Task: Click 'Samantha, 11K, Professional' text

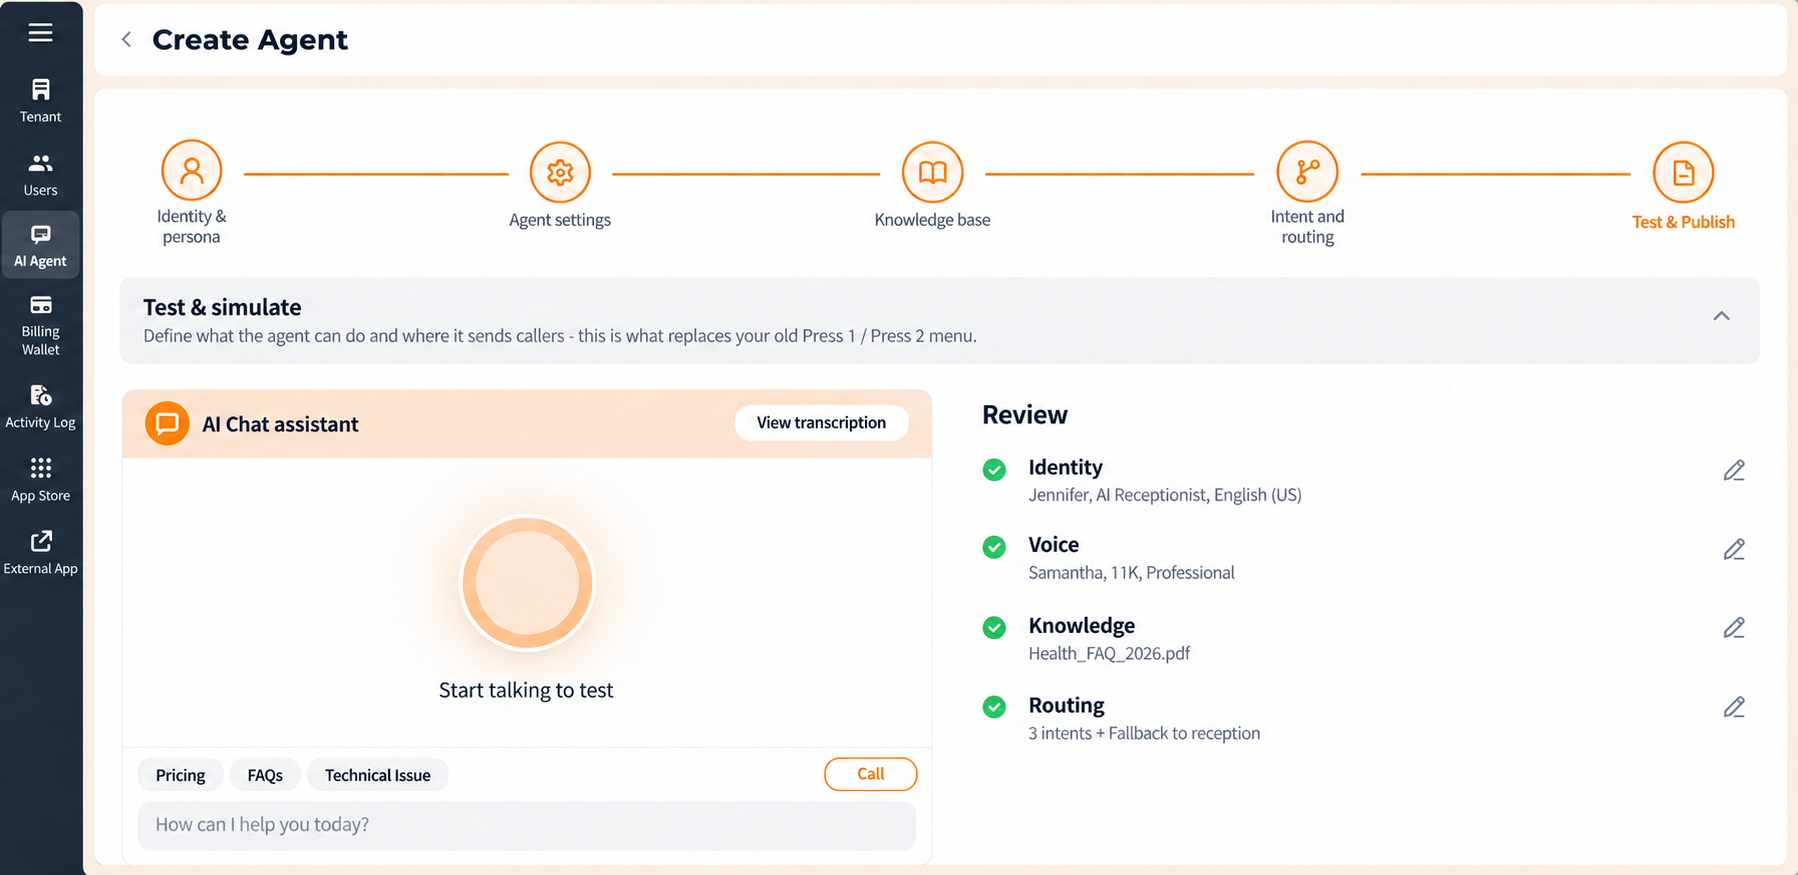Action: [1131, 573]
